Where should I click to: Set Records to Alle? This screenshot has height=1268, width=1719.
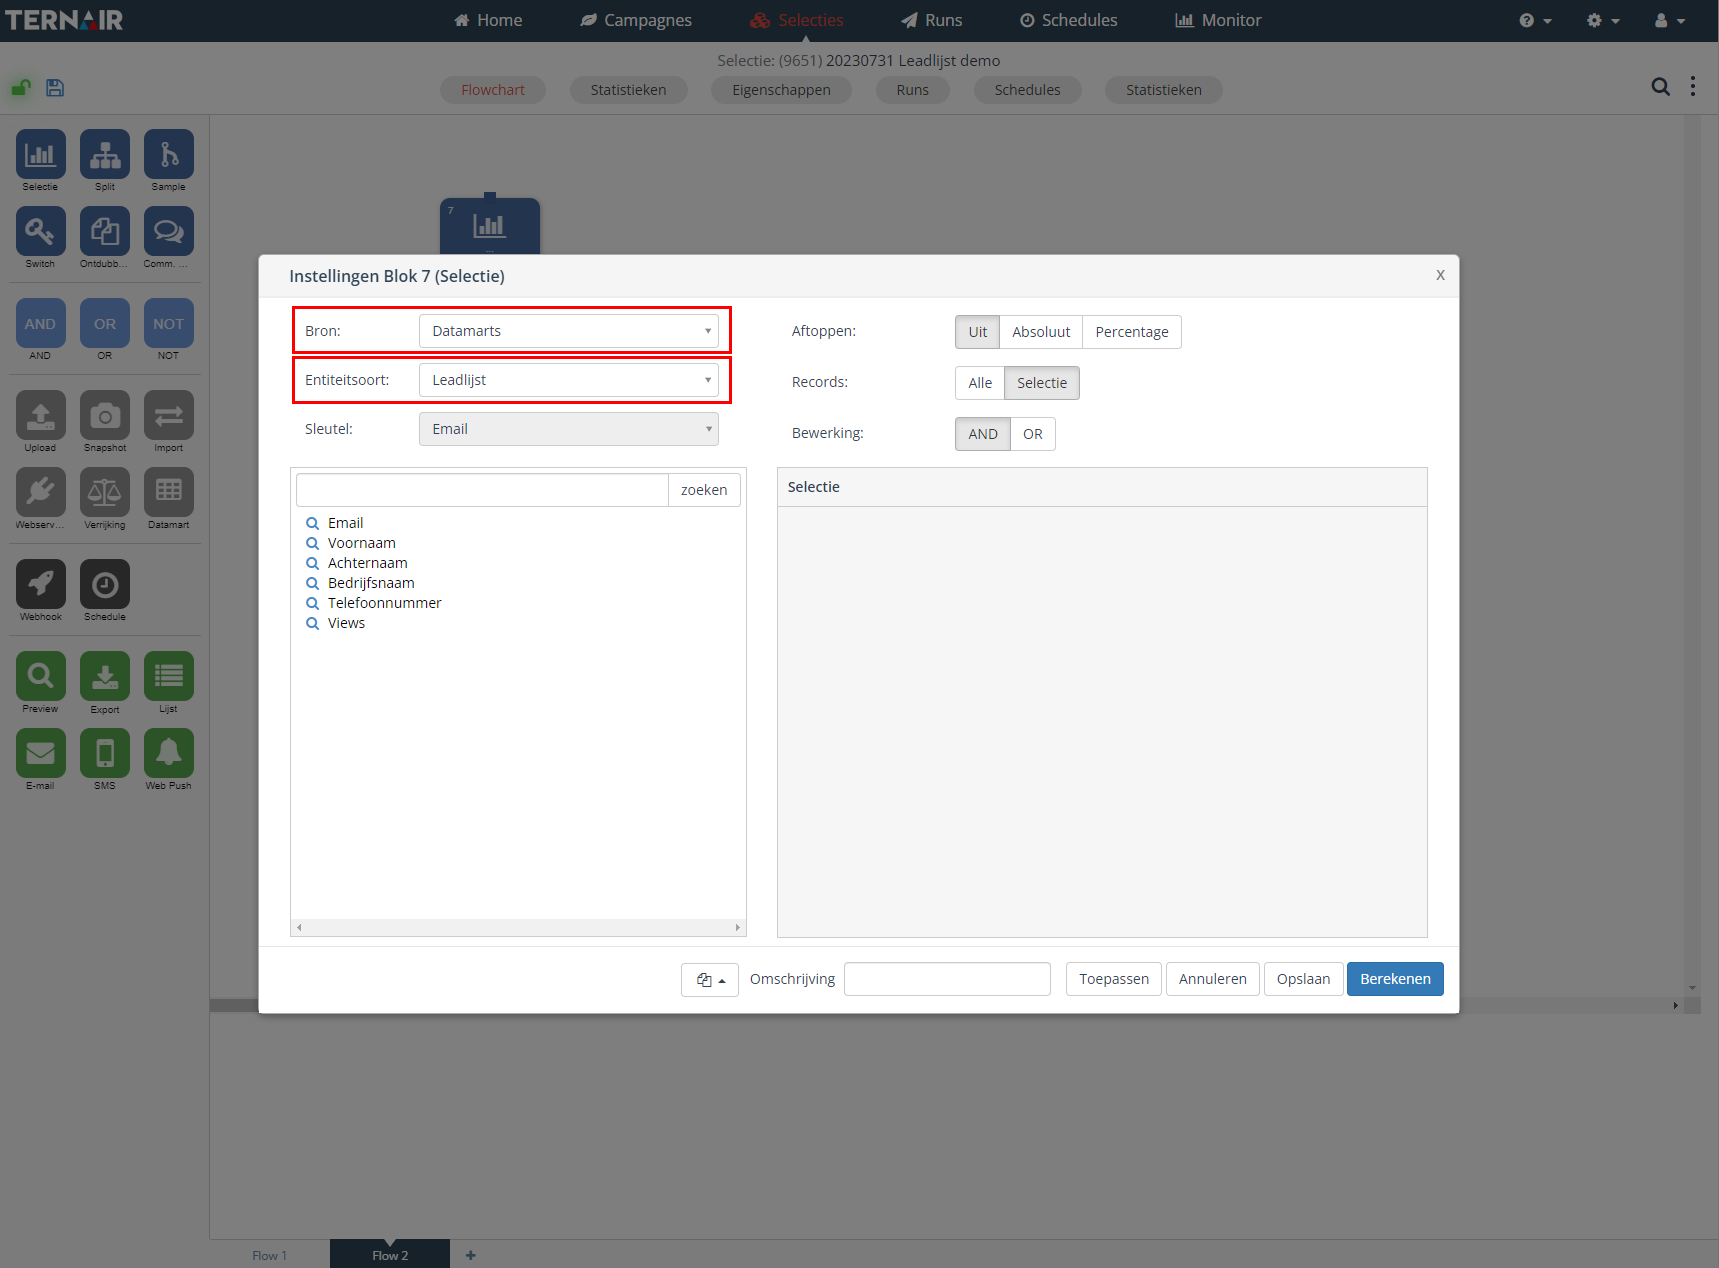coord(980,383)
